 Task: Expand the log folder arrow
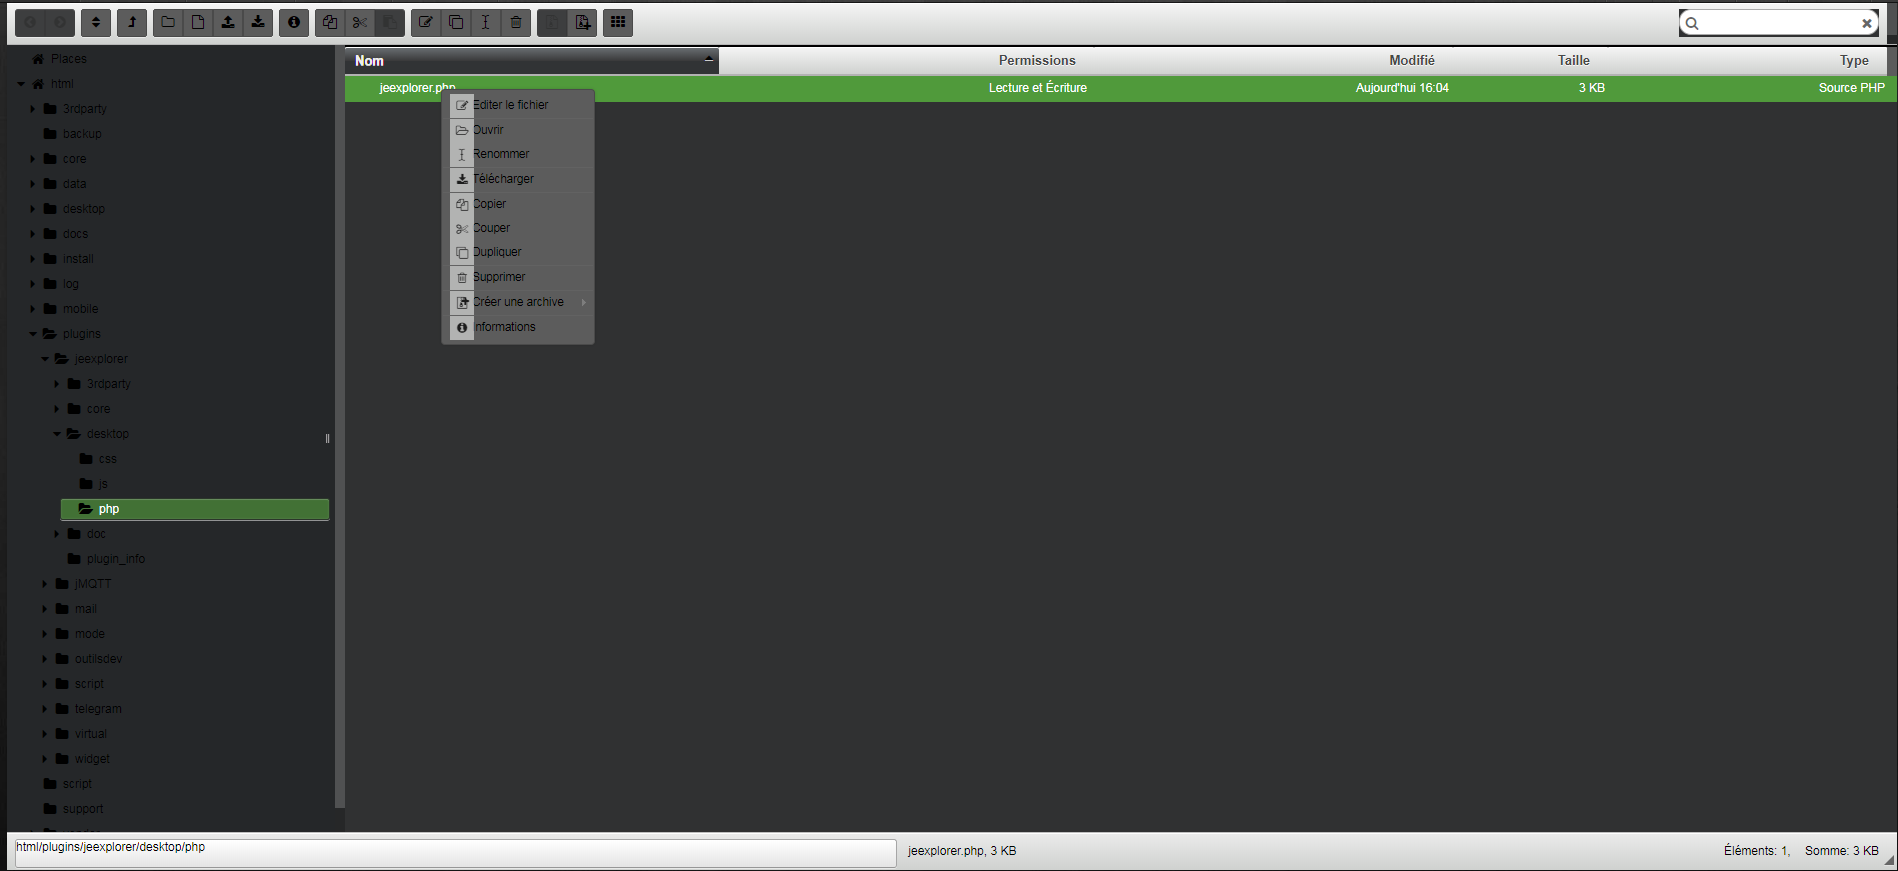(33, 284)
